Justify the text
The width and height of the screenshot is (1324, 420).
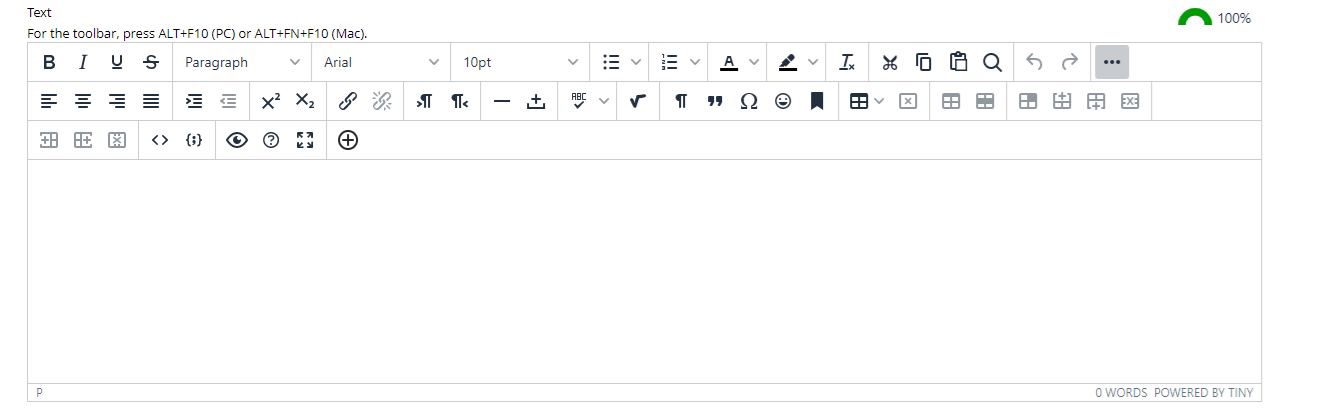151,101
